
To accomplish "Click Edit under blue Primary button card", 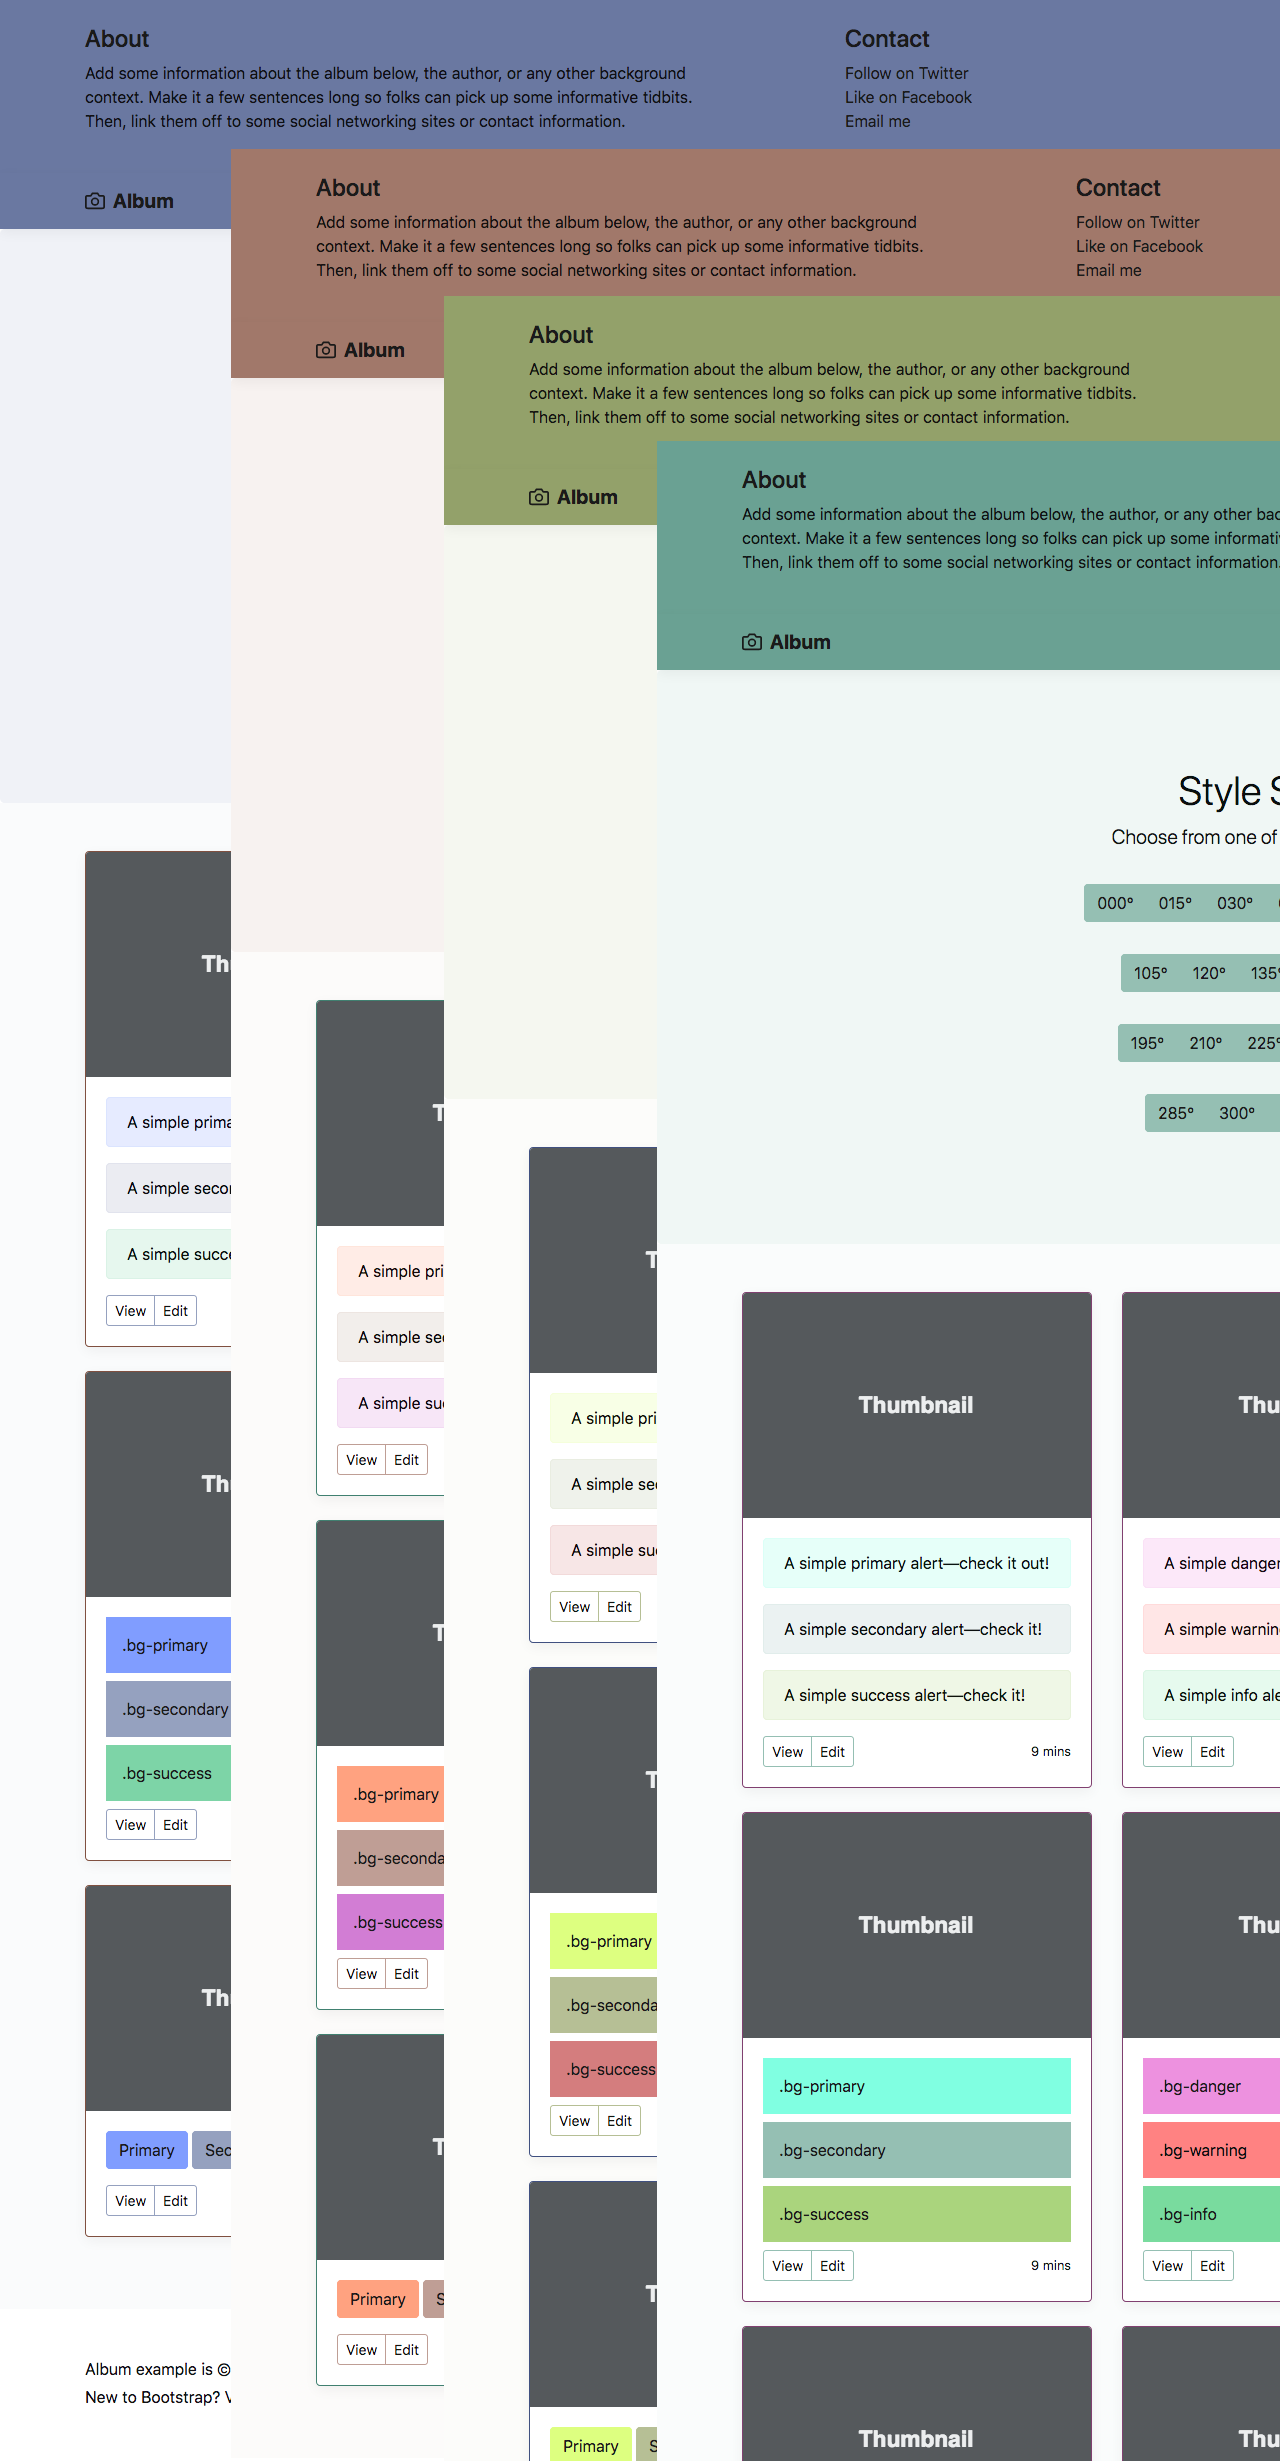I will coord(175,2201).
